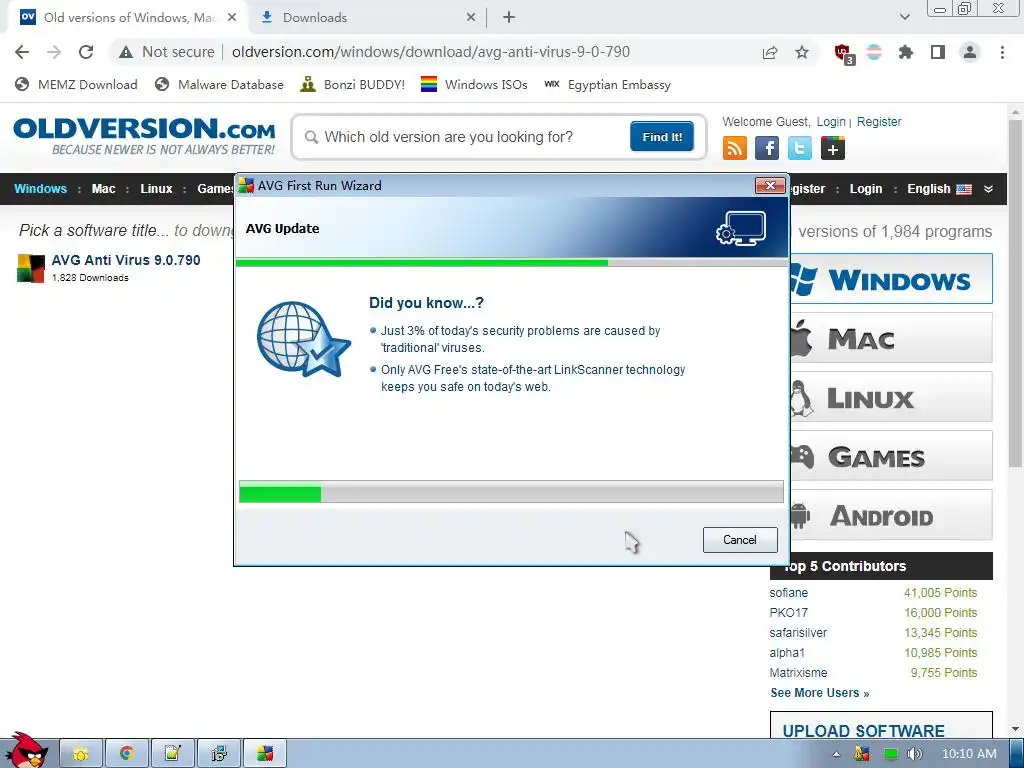Open the Bonzi BUDDY! bookmark
The height and width of the screenshot is (768, 1024).
[353, 84]
